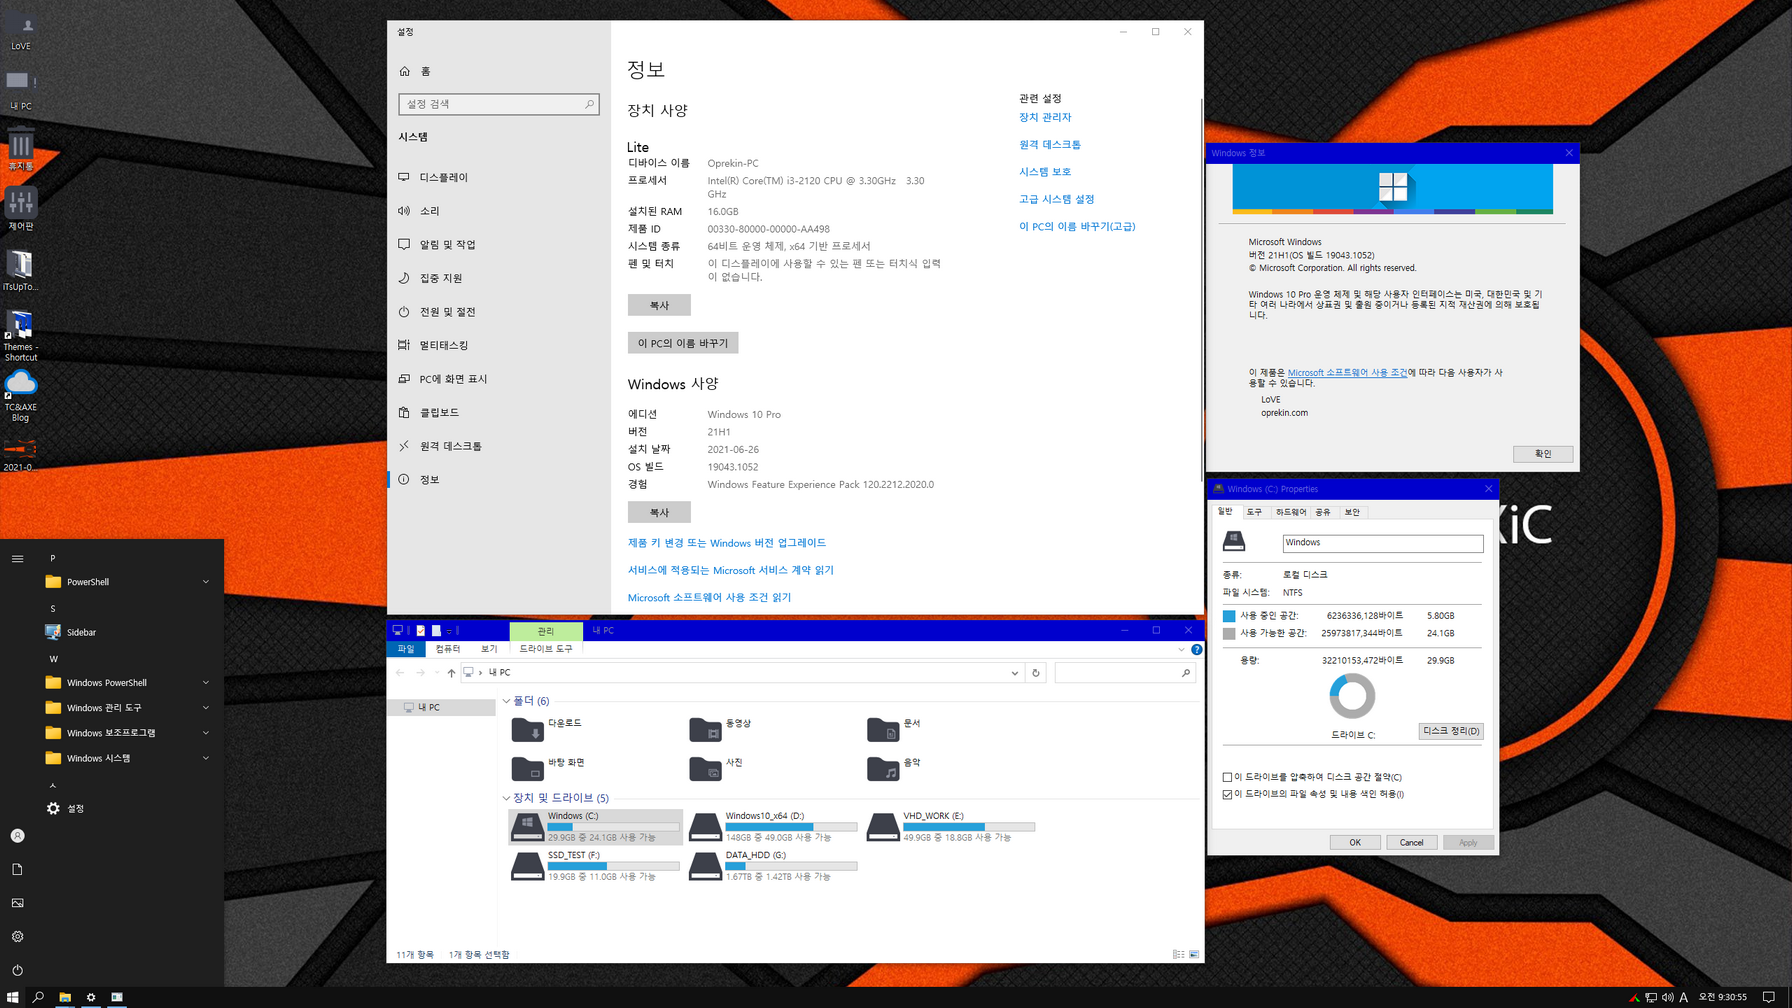Expand Windows 관리 도구 folder
Image resolution: width=1792 pixels, height=1008 pixels.
point(126,708)
